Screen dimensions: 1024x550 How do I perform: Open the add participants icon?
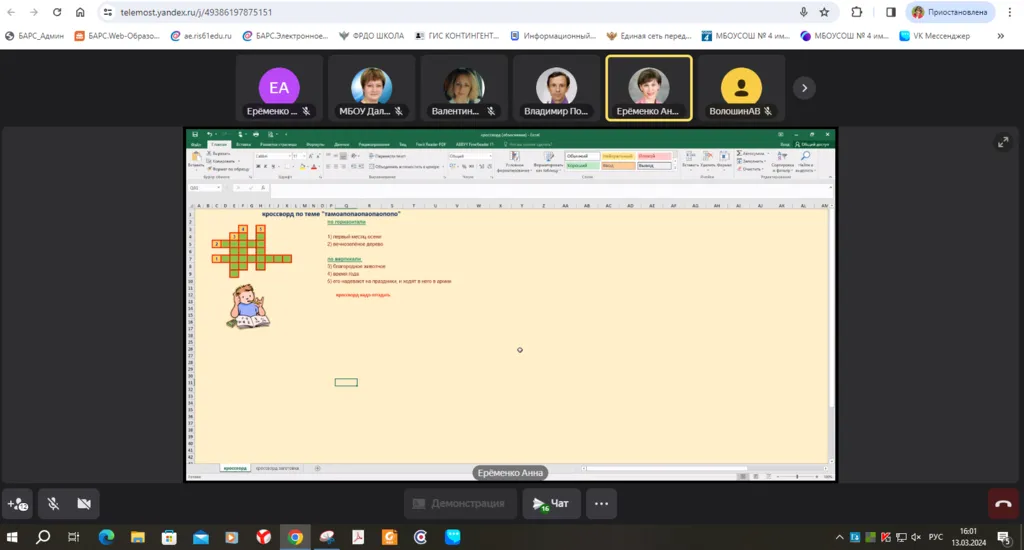(18, 504)
